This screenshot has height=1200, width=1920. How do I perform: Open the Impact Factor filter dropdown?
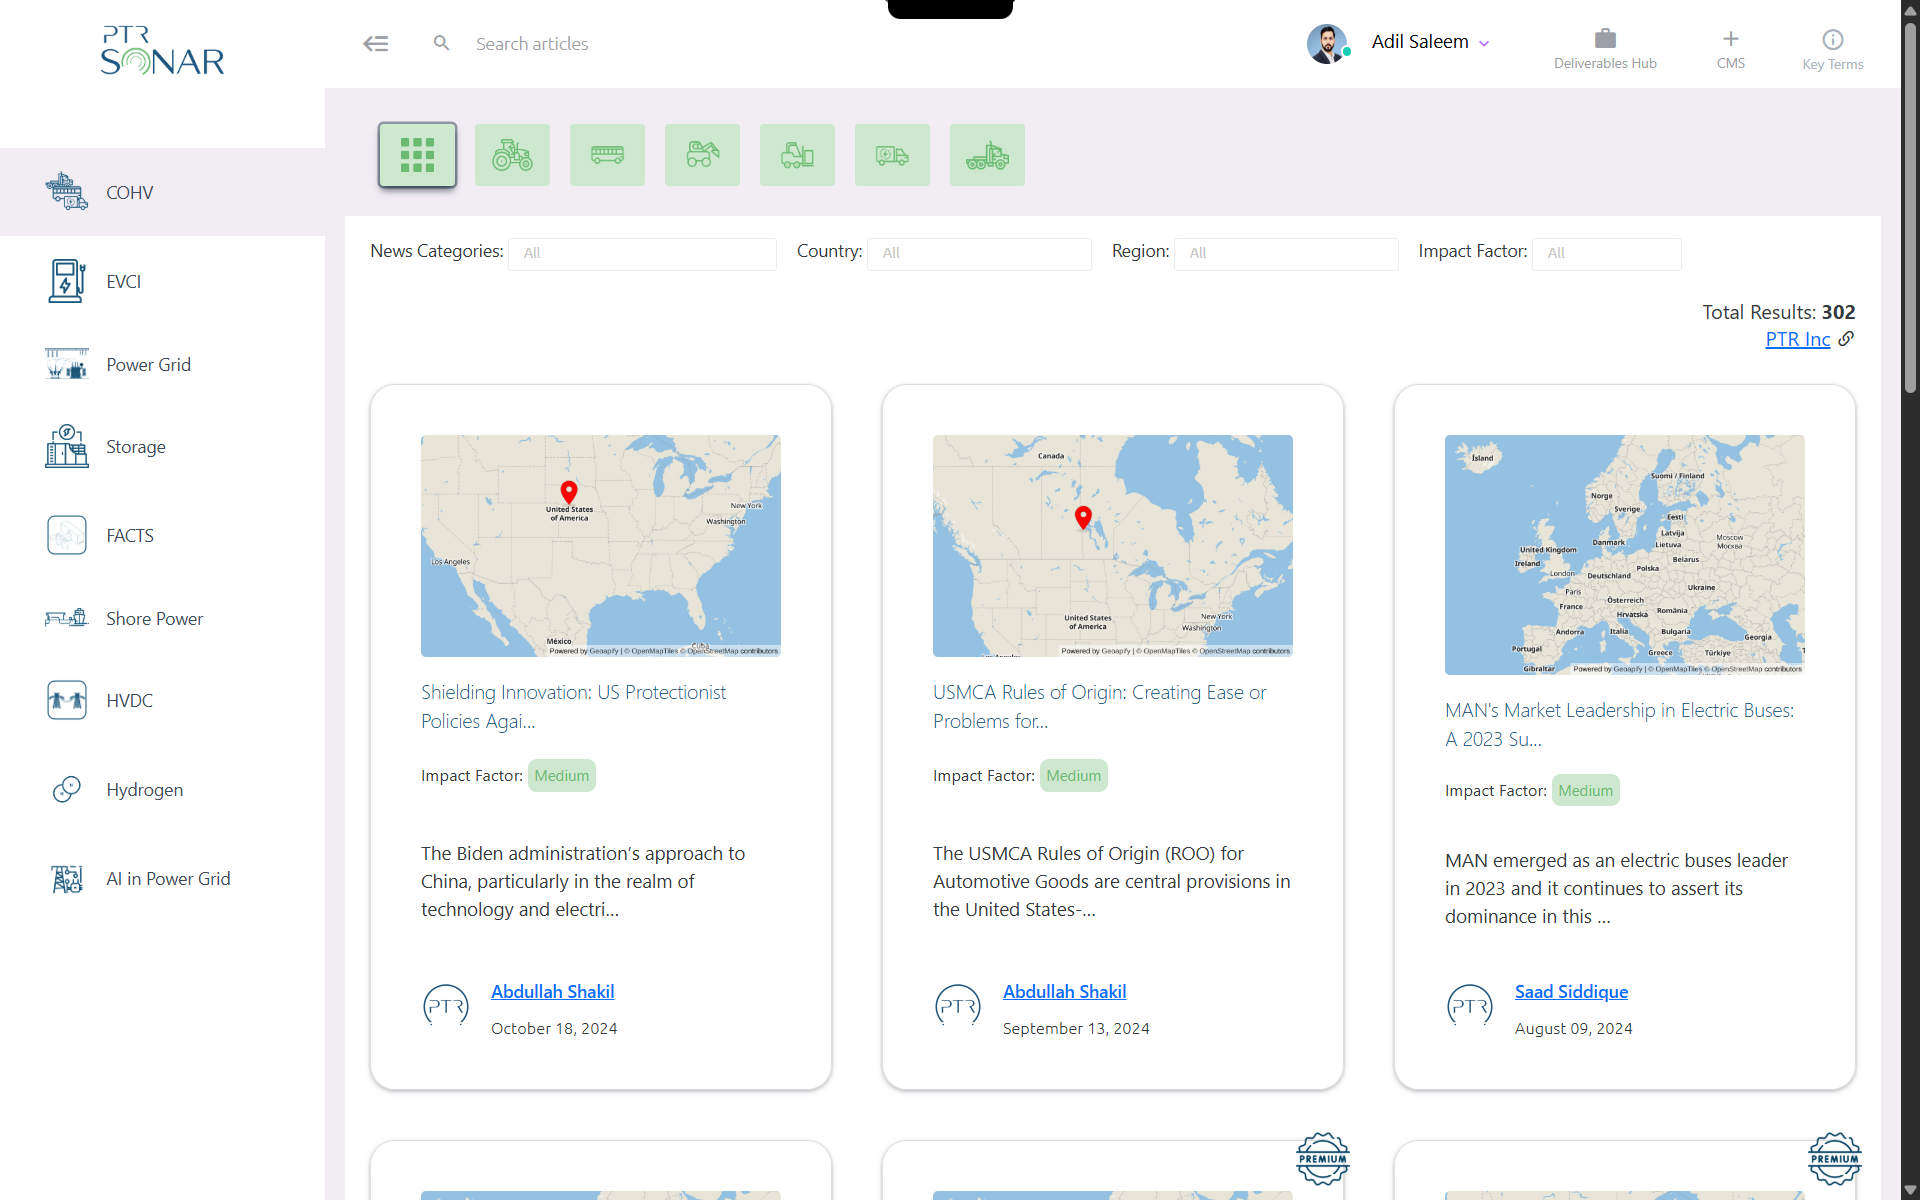[1606, 253]
